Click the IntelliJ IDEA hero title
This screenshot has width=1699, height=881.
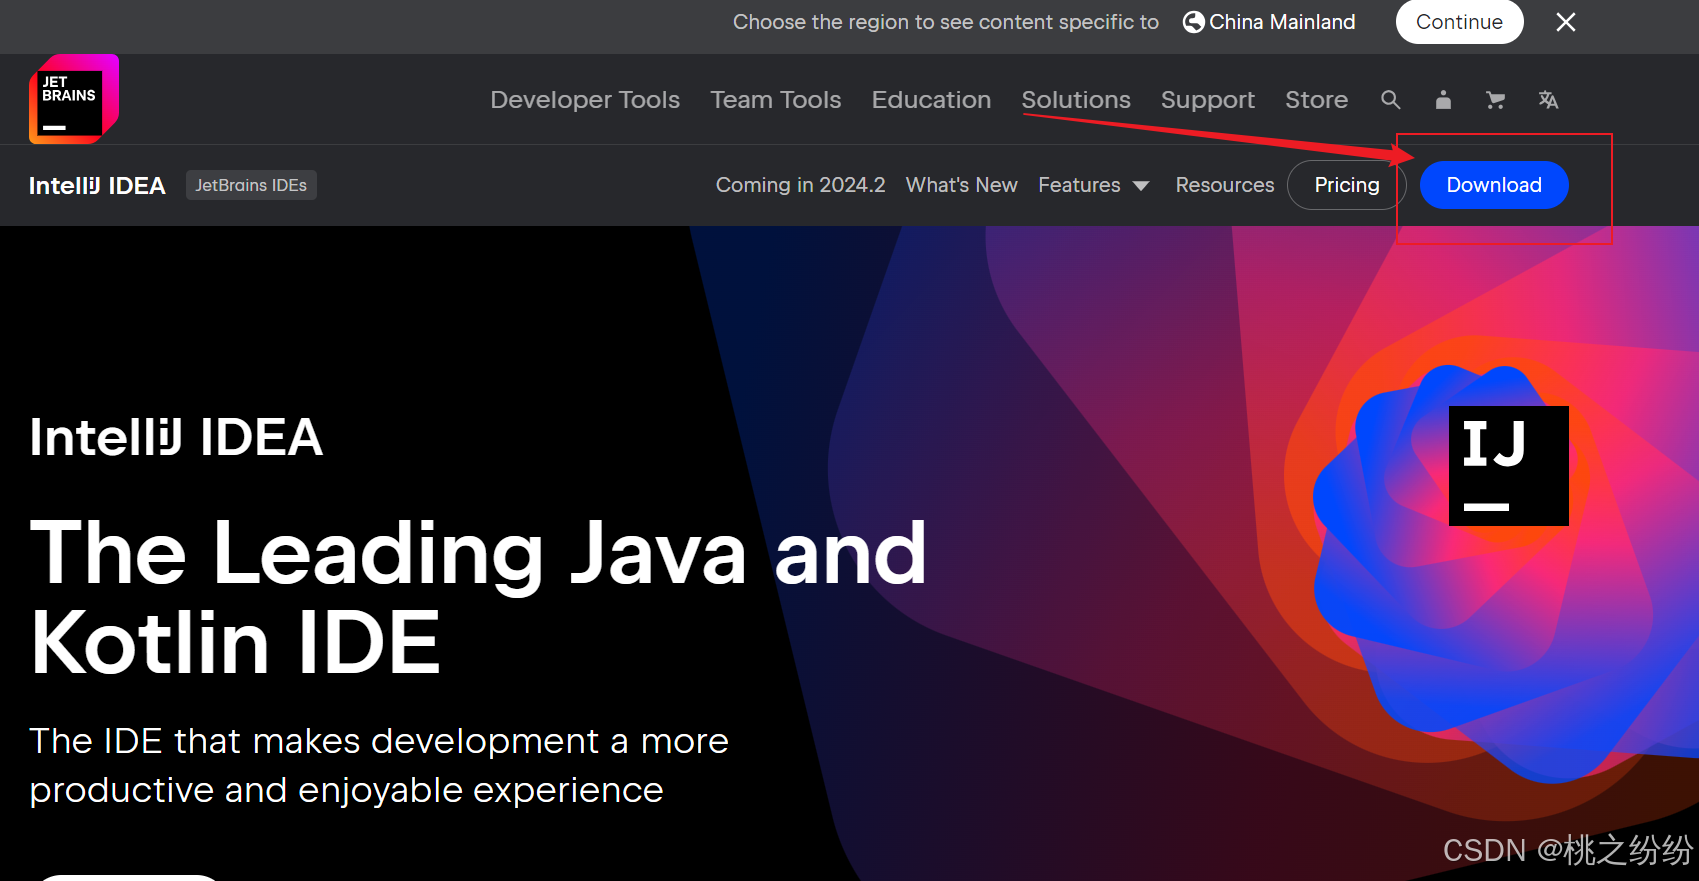click(x=176, y=437)
